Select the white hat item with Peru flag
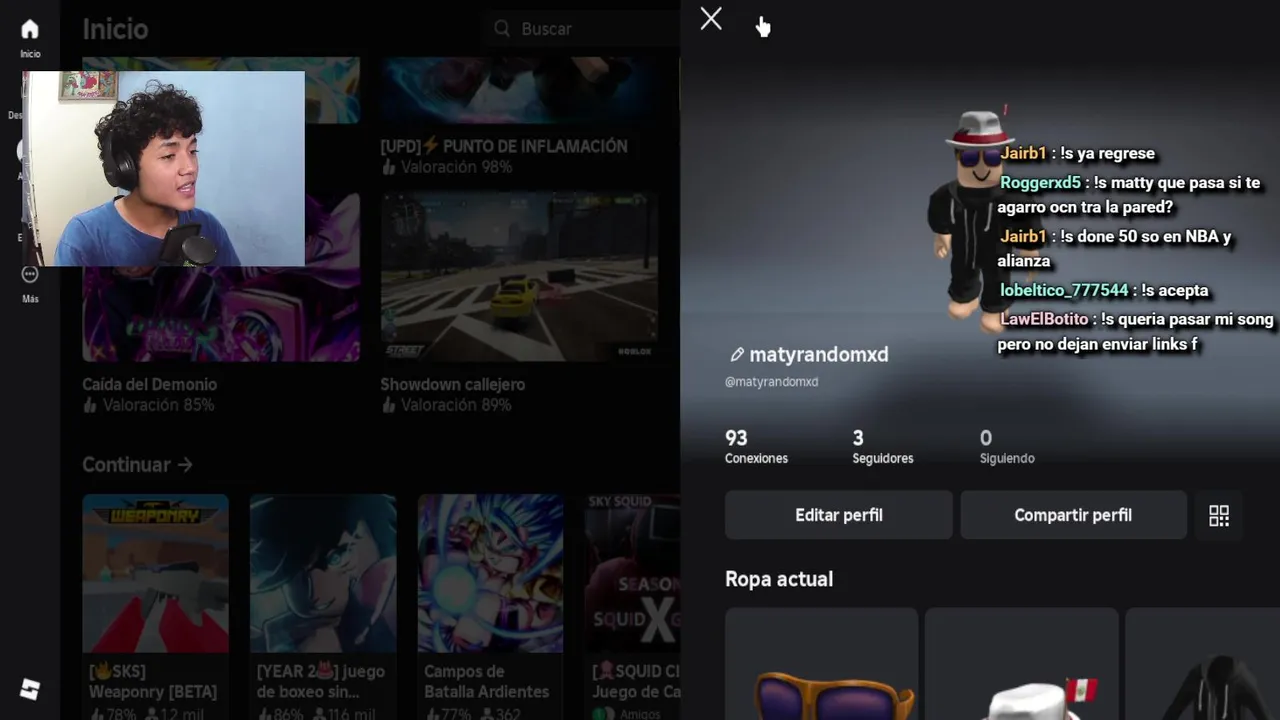Screen dimensions: 1280x720 point(1021,664)
